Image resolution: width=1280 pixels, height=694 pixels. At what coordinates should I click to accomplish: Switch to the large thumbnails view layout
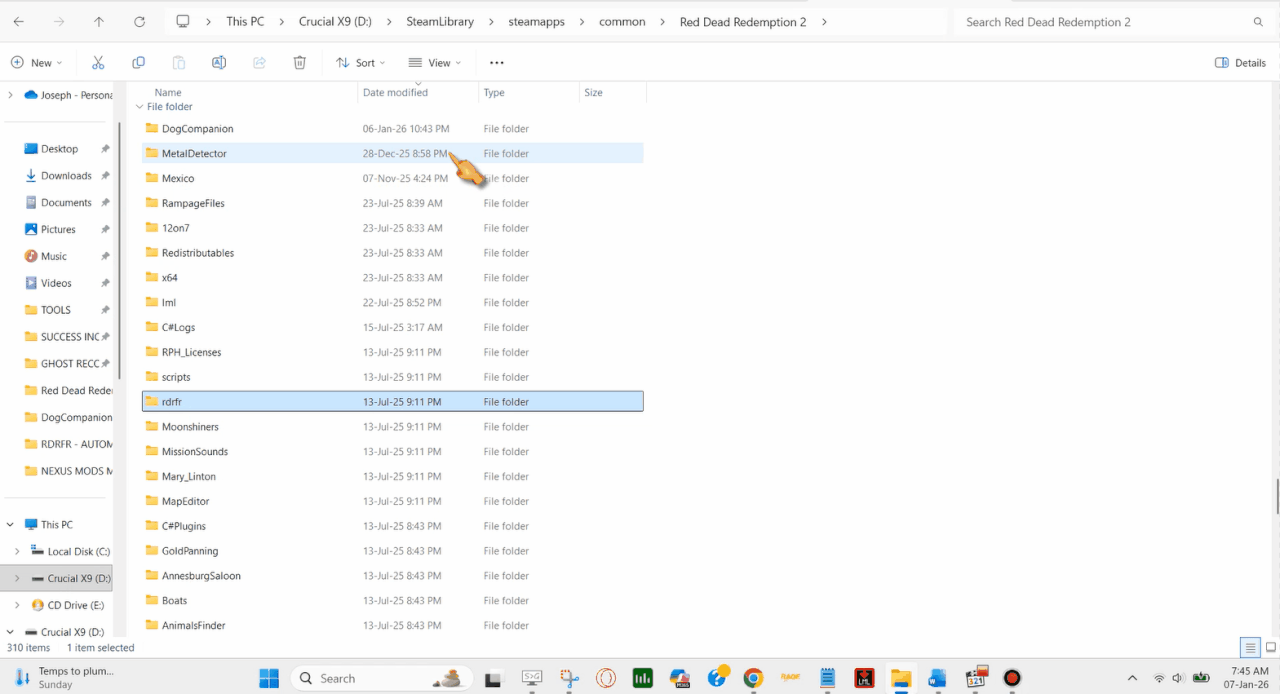click(1270, 647)
